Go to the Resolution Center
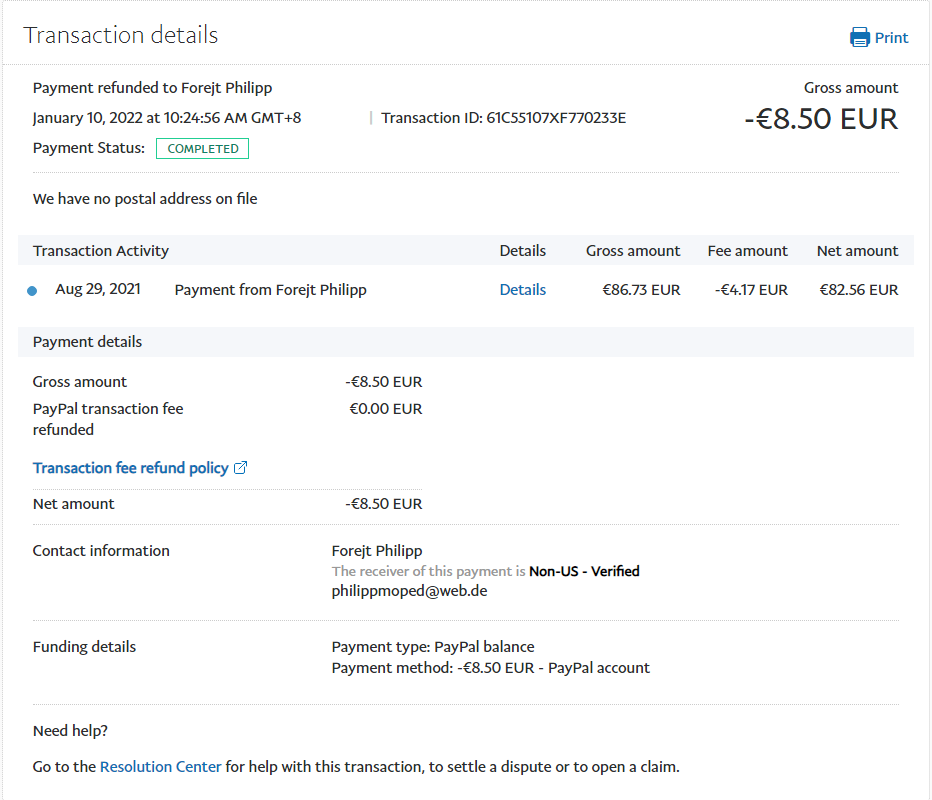The height and width of the screenshot is (800, 932). [160, 767]
